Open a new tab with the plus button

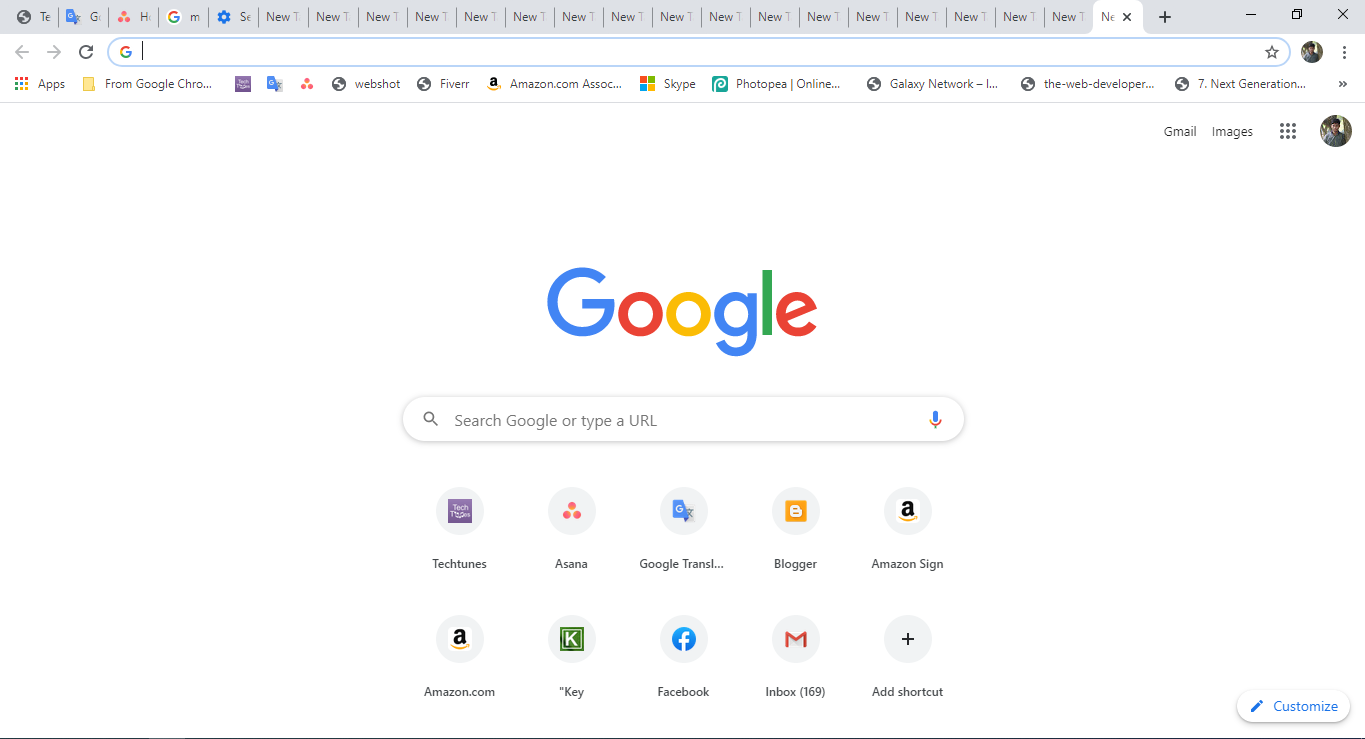pyautogui.click(x=1165, y=17)
